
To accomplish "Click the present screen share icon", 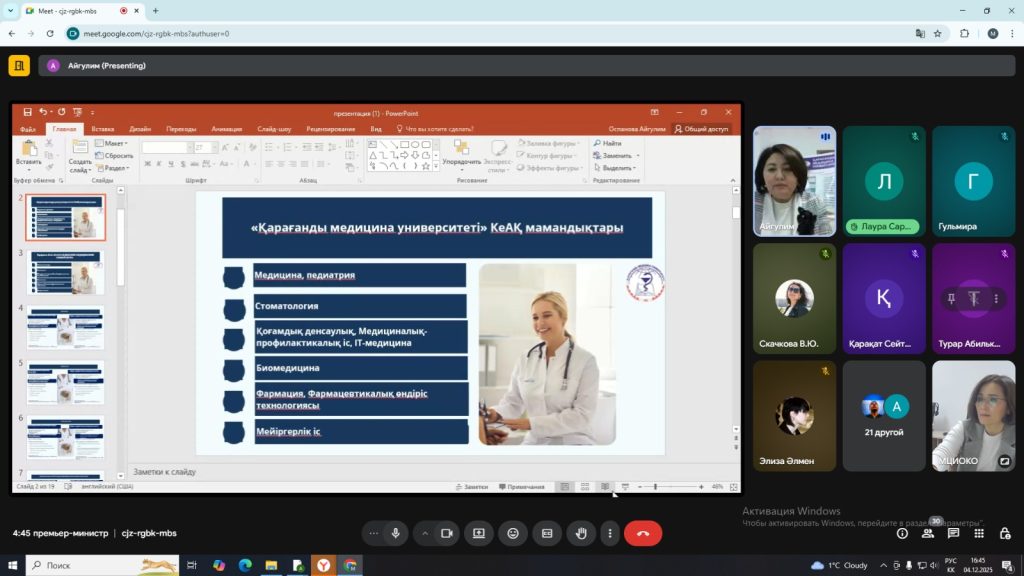I will (x=478, y=534).
